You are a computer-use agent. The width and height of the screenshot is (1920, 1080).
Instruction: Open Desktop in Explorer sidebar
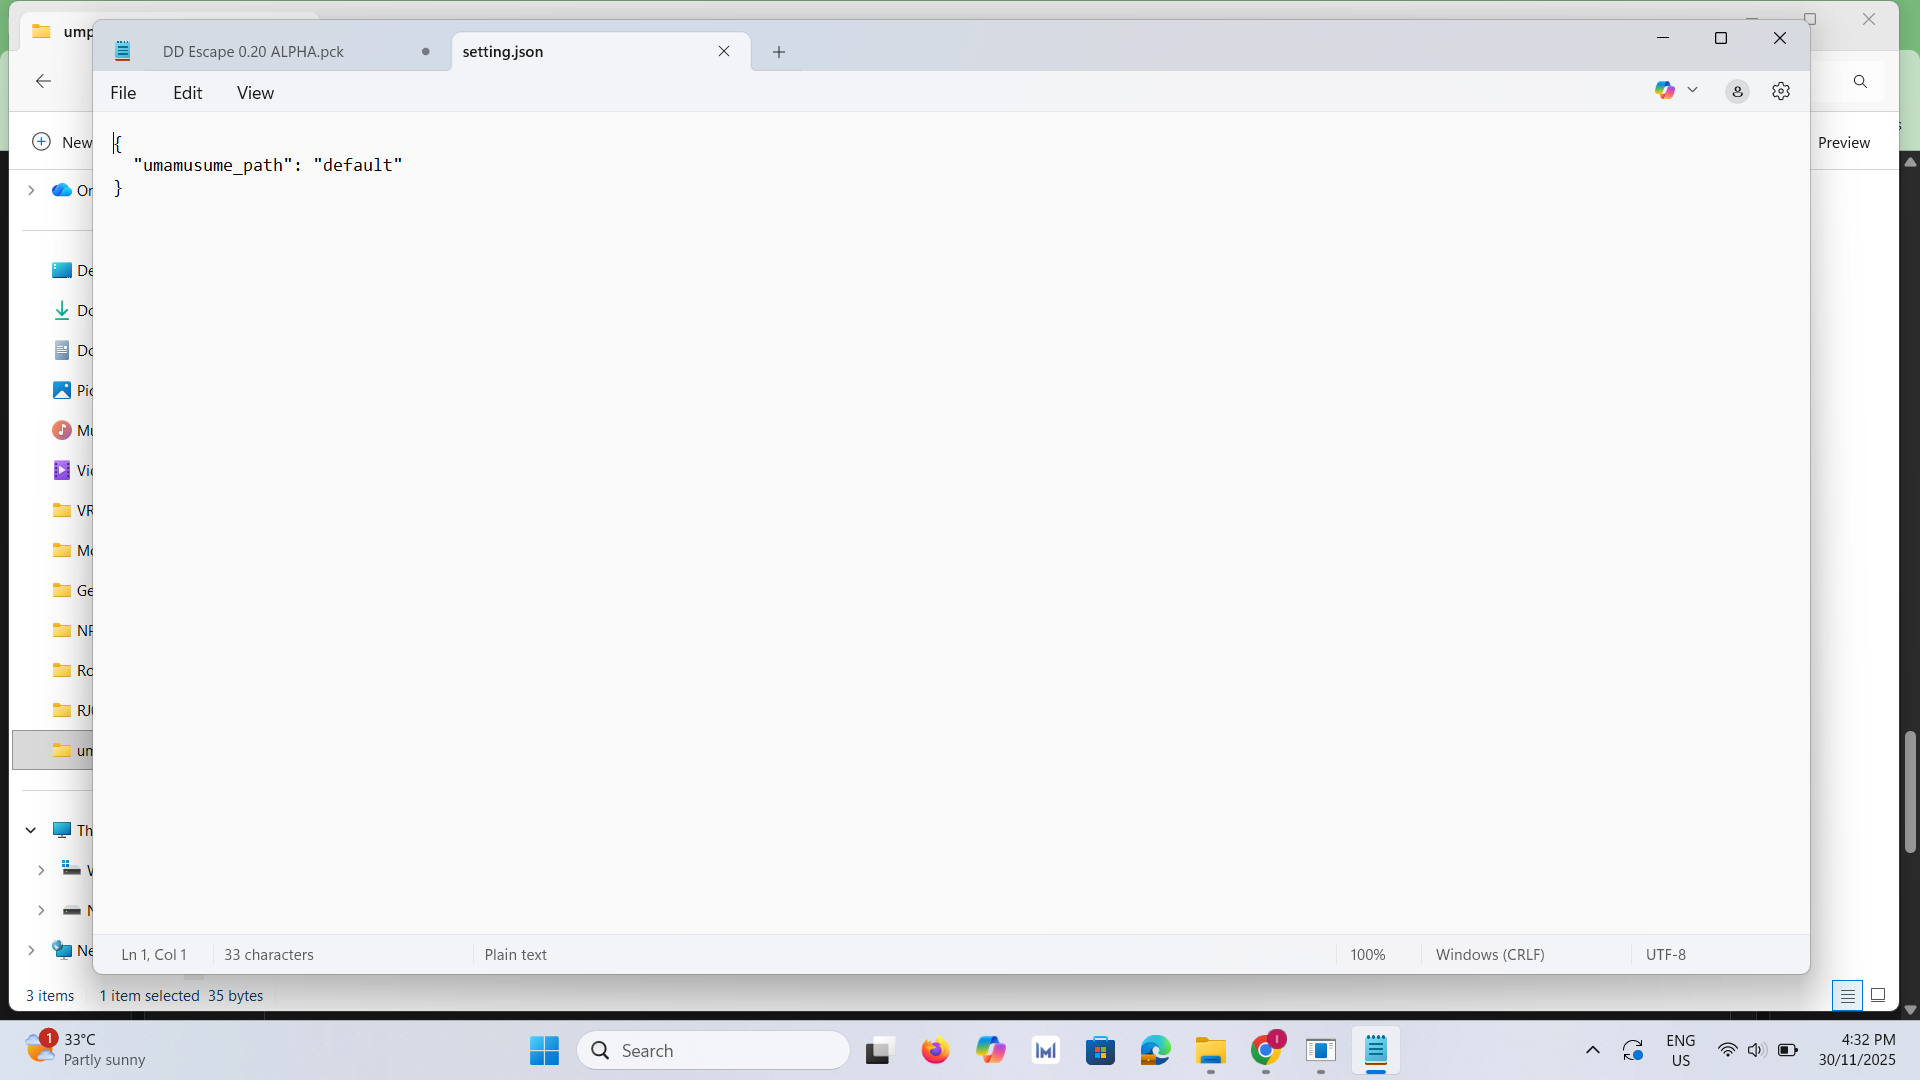pos(71,270)
